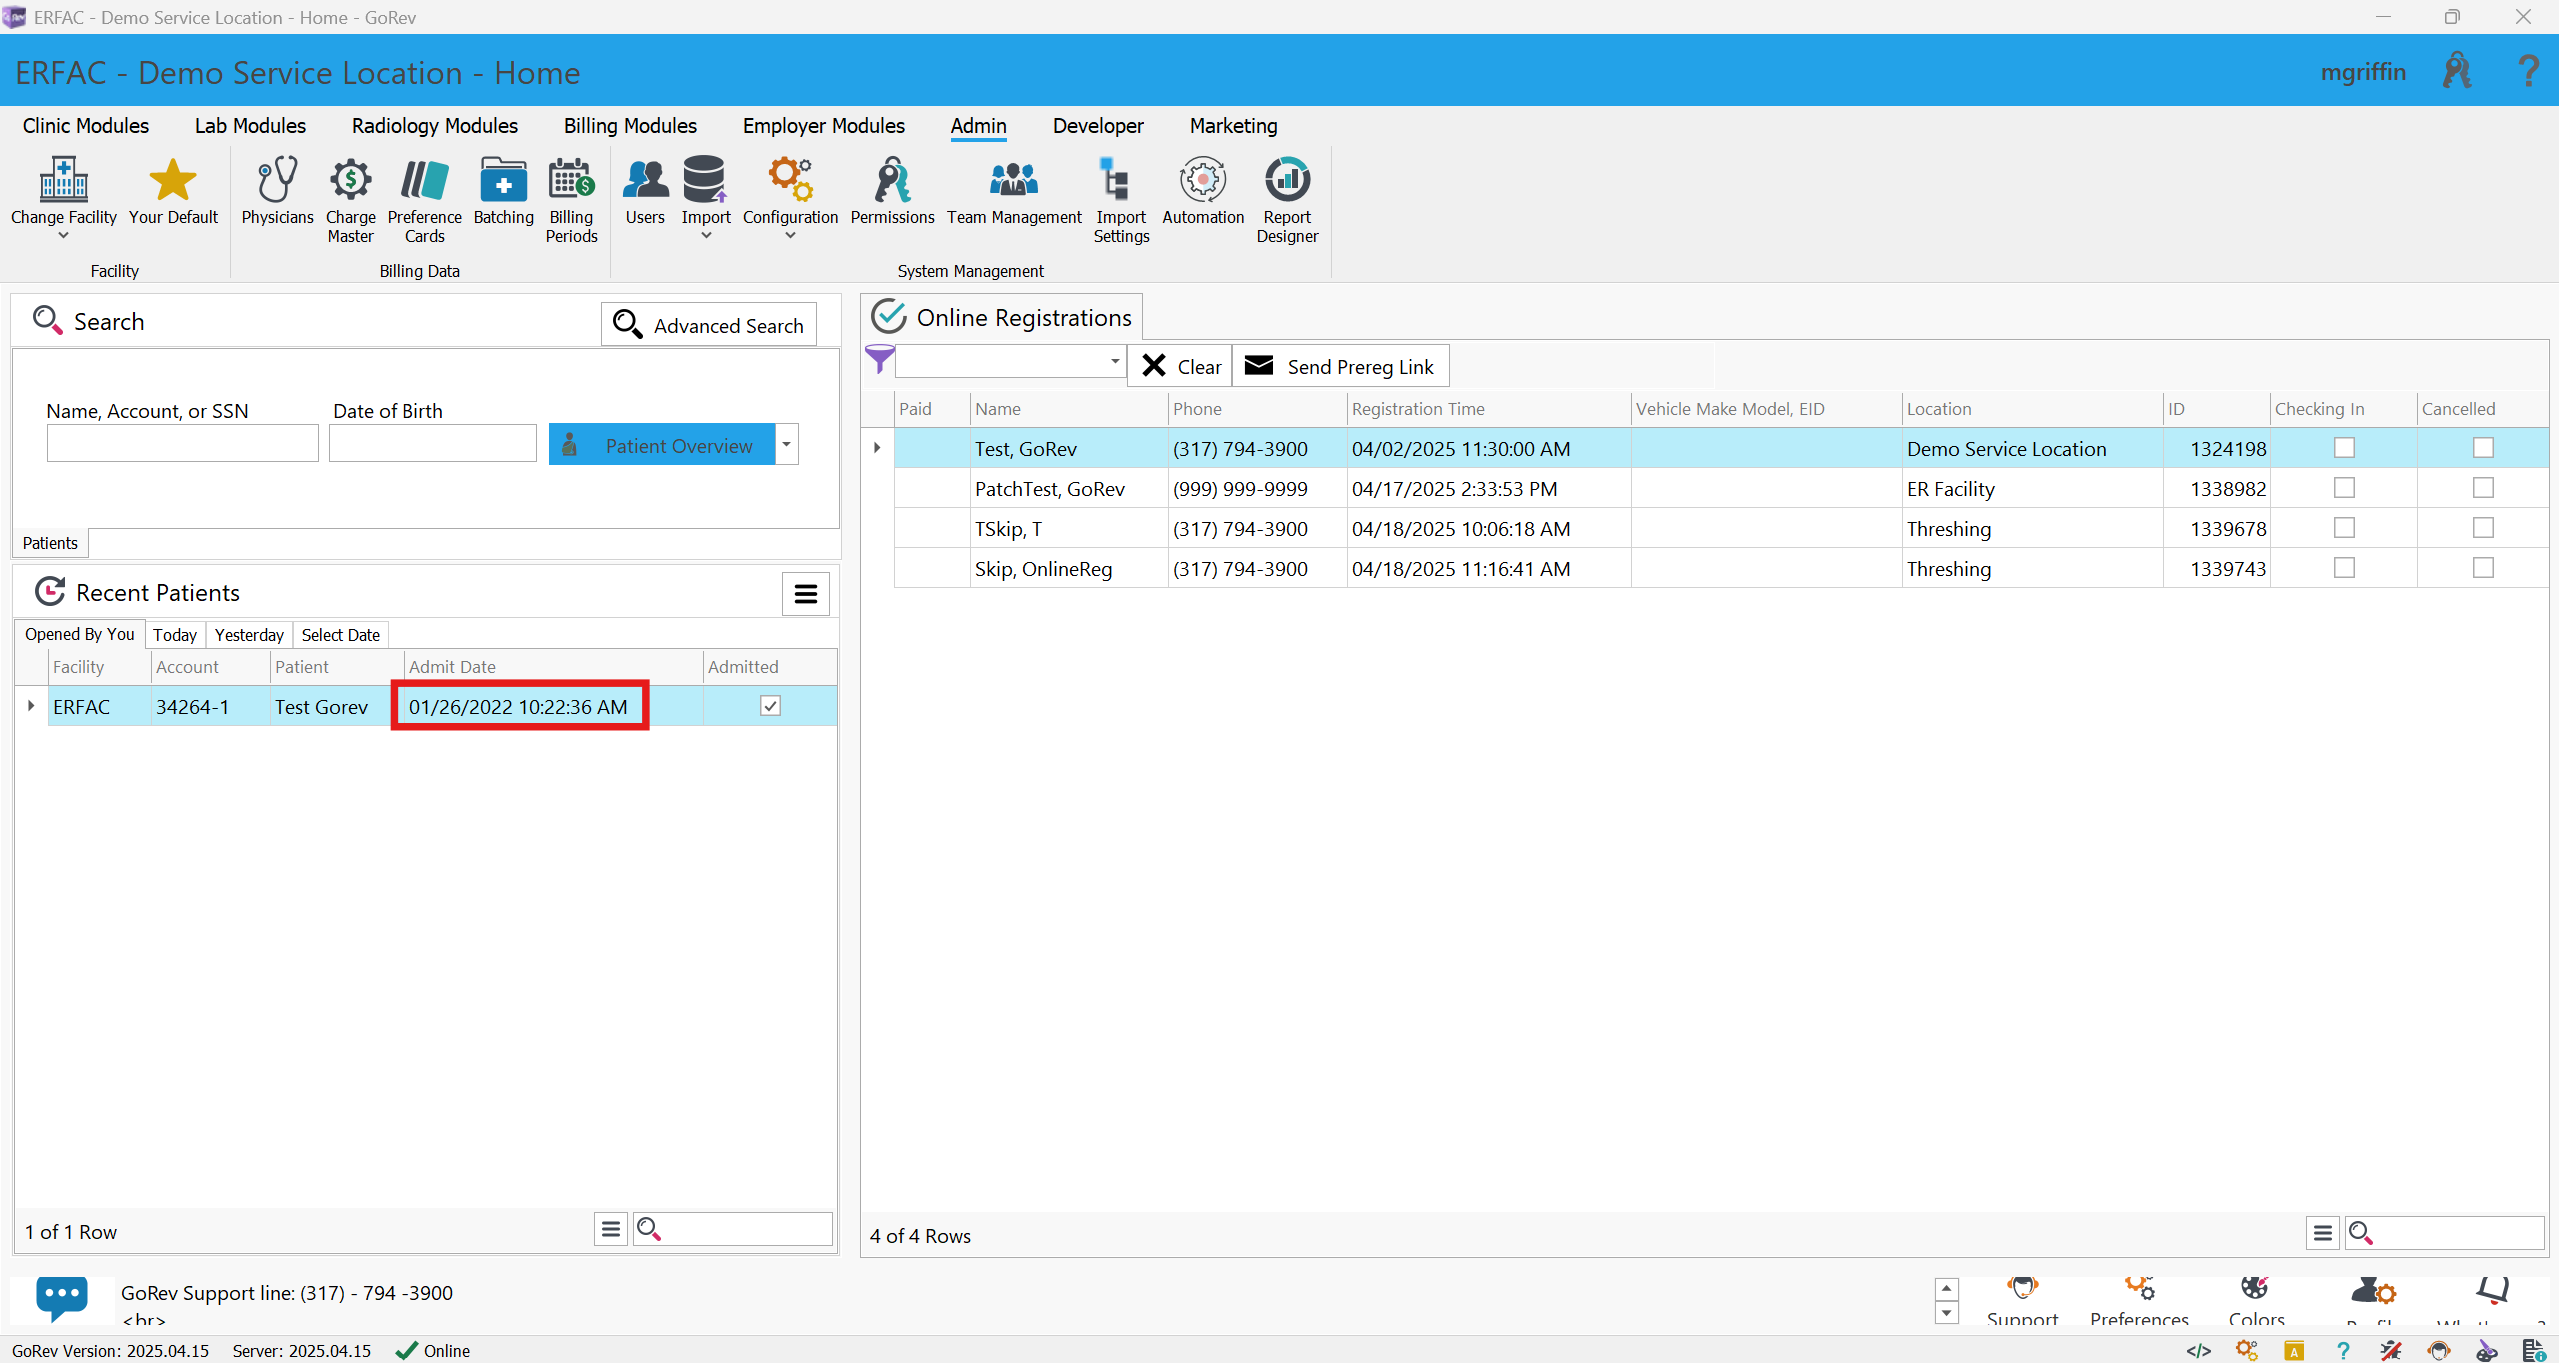Viewport: 2559px width, 1363px height.
Task: Open the Import dropdown menu
Action: [x=706, y=198]
